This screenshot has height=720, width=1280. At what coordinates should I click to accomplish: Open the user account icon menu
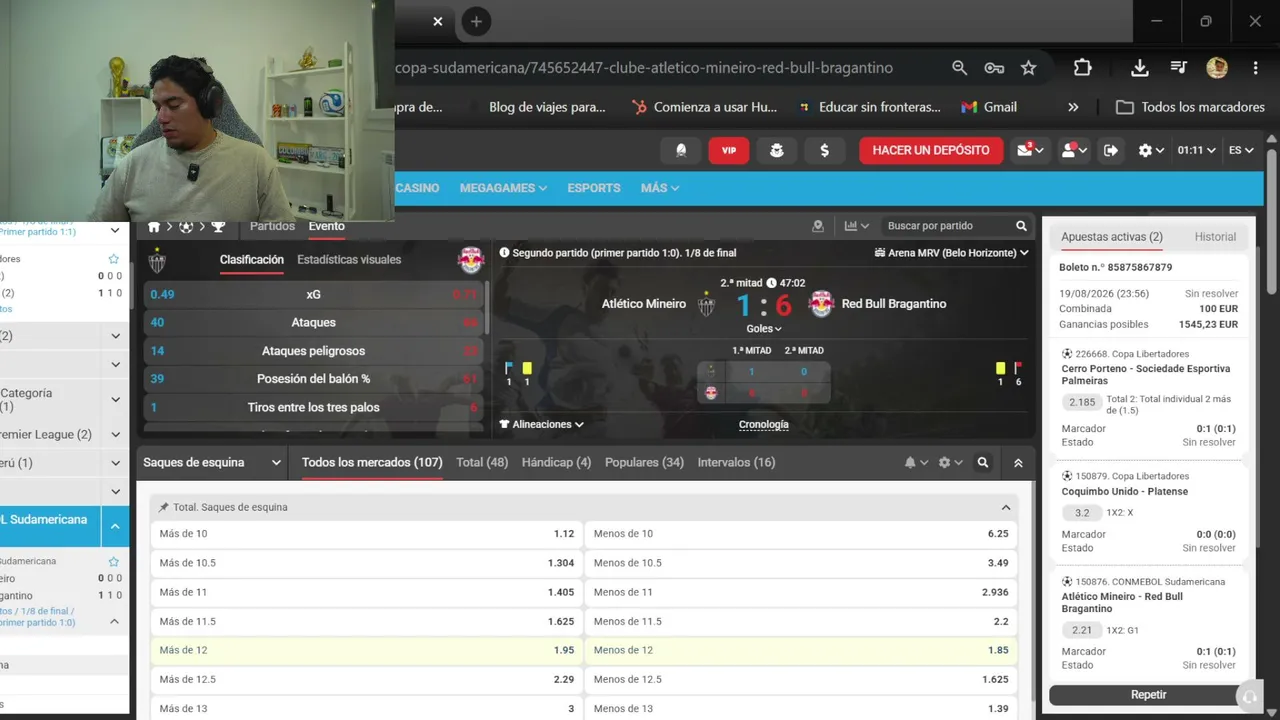(x=1074, y=150)
